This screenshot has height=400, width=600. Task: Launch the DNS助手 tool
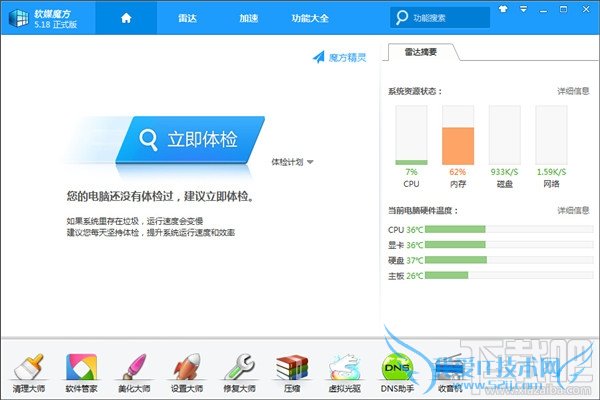[x=397, y=374]
